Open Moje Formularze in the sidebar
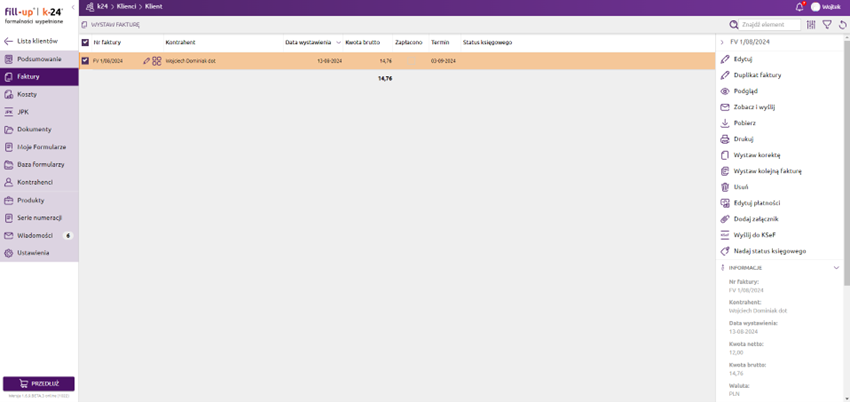This screenshot has height=402, width=850. [x=39, y=147]
